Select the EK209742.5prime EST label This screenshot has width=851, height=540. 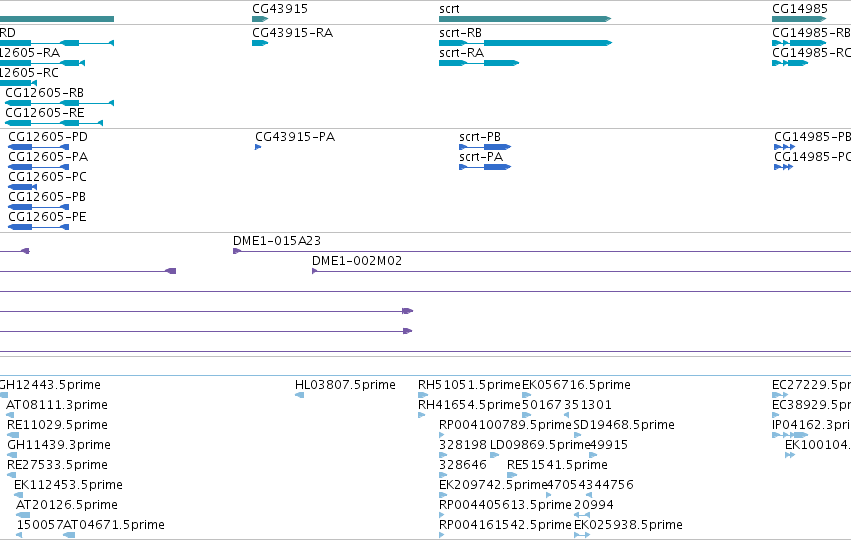[x=493, y=485]
